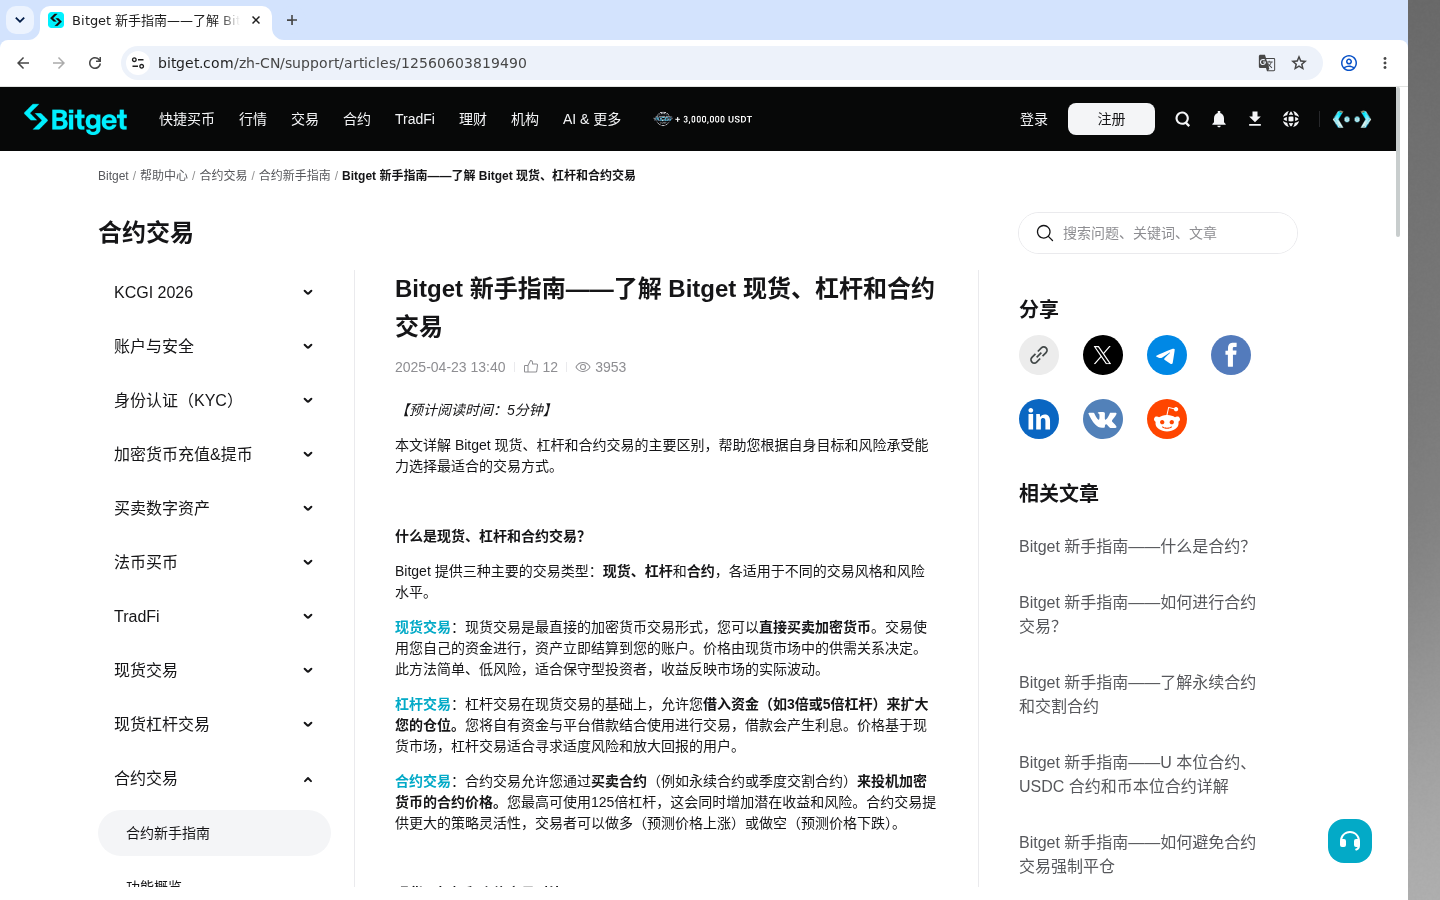Viewport: 1440px width, 900px height.
Task: Expand the 法币买币 section
Action: coord(214,562)
